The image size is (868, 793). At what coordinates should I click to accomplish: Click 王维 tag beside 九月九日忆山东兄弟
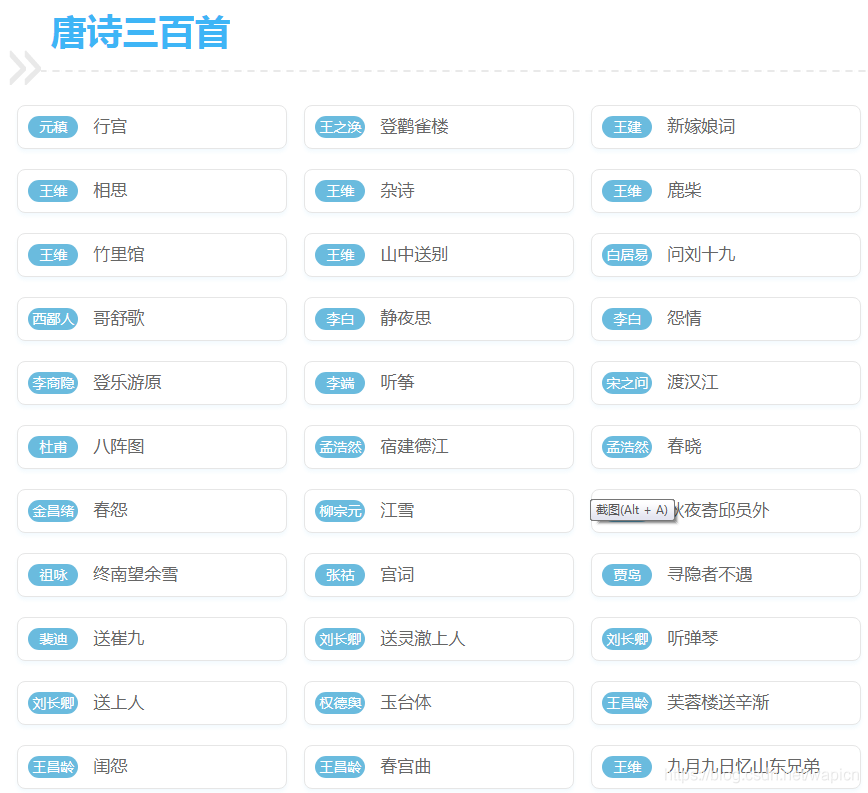tap(627, 768)
